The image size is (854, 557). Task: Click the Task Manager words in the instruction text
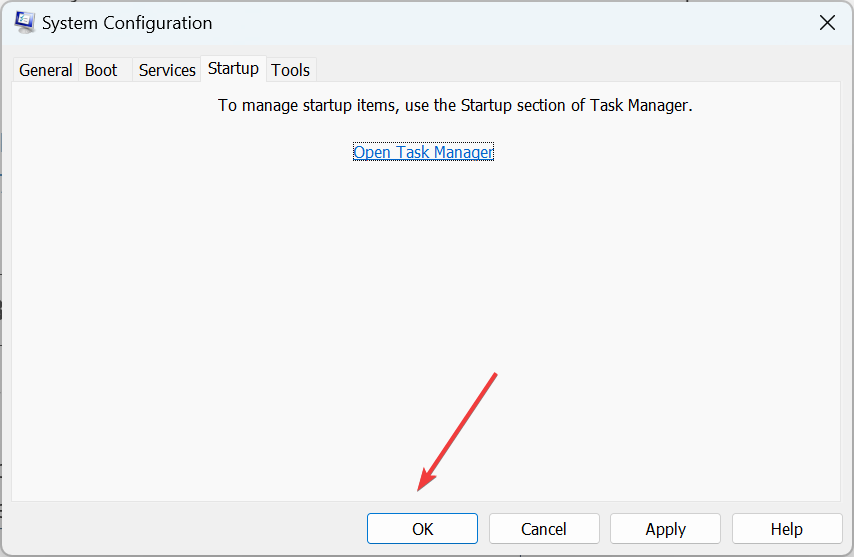(x=639, y=105)
